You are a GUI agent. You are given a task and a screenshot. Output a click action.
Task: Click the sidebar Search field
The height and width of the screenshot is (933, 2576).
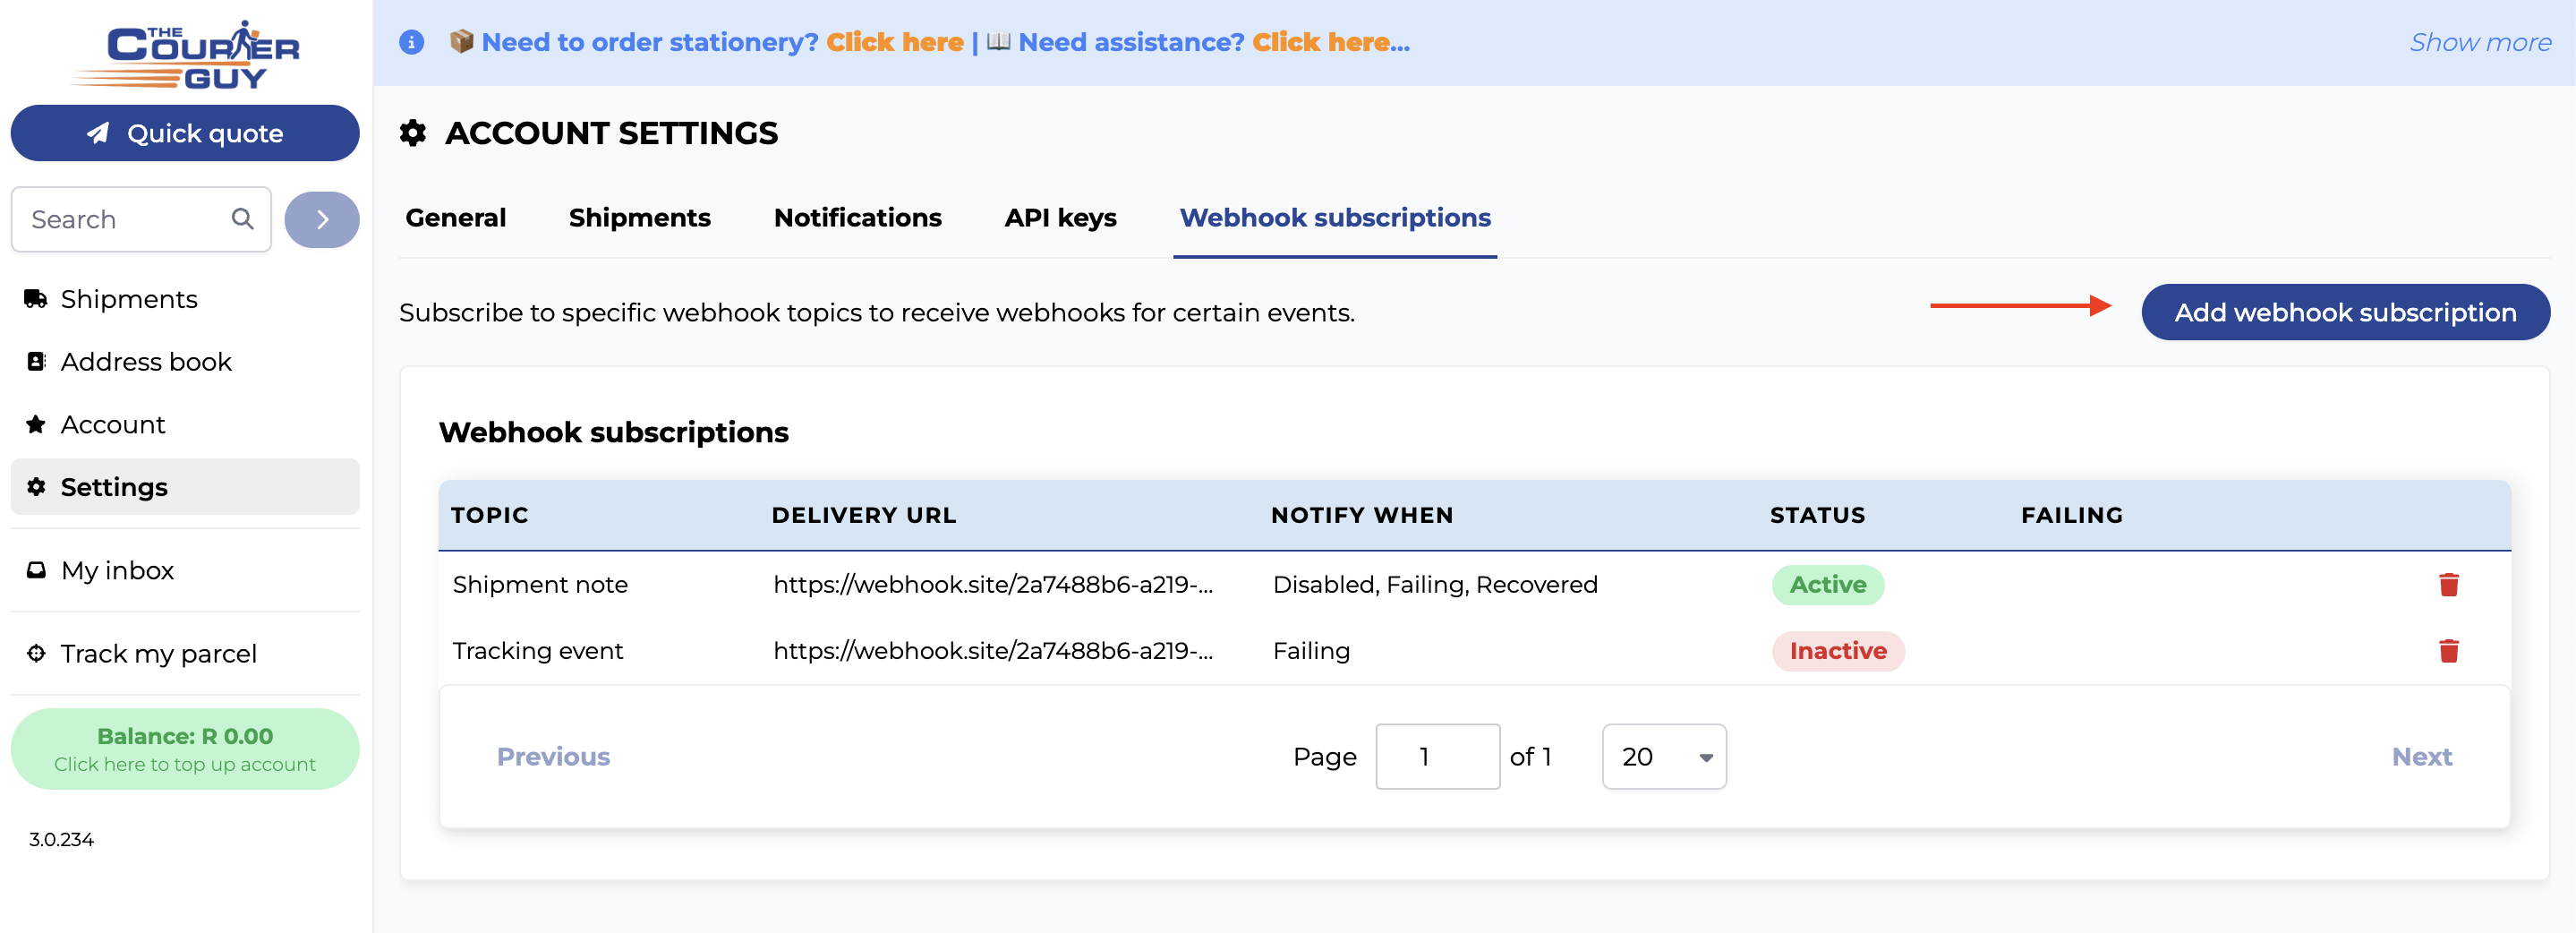(x=141, y=219)
